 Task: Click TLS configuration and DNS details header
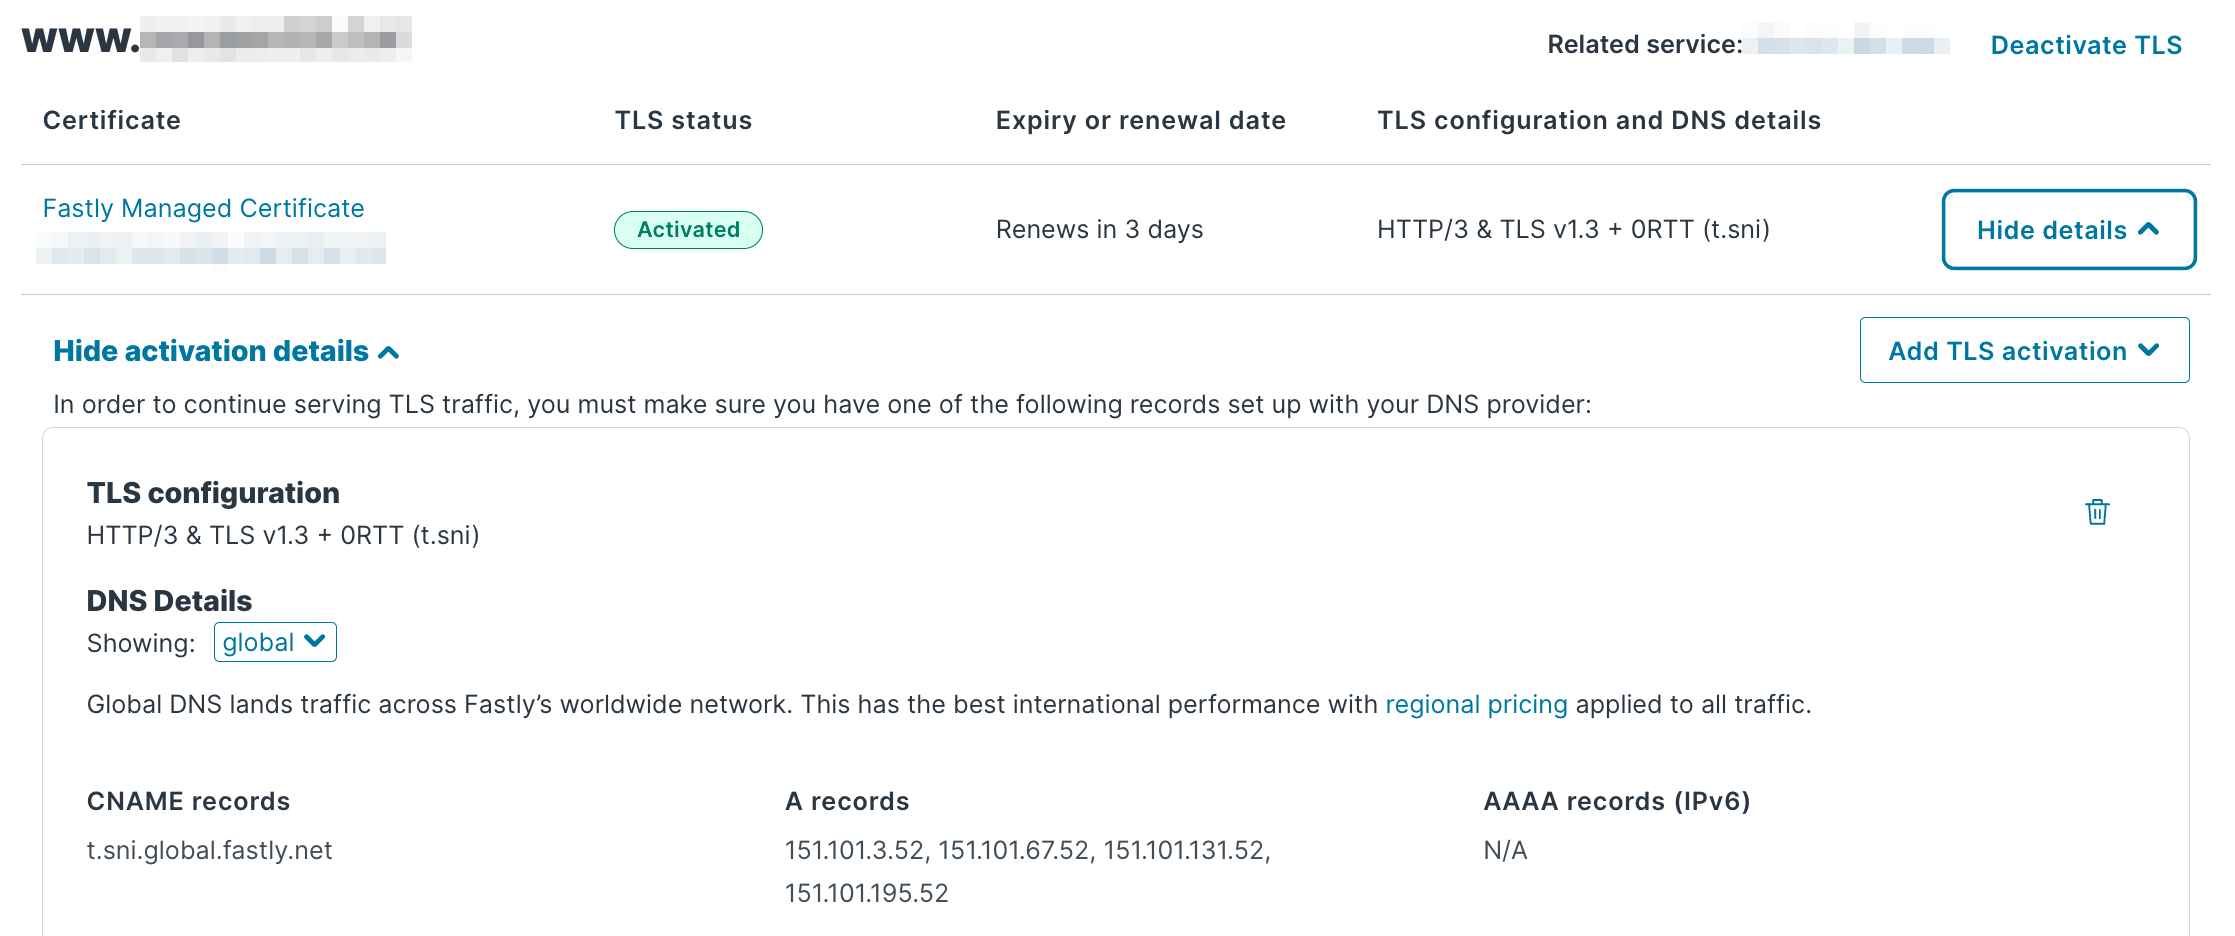pyautogui.click(x=1598, y=121)
